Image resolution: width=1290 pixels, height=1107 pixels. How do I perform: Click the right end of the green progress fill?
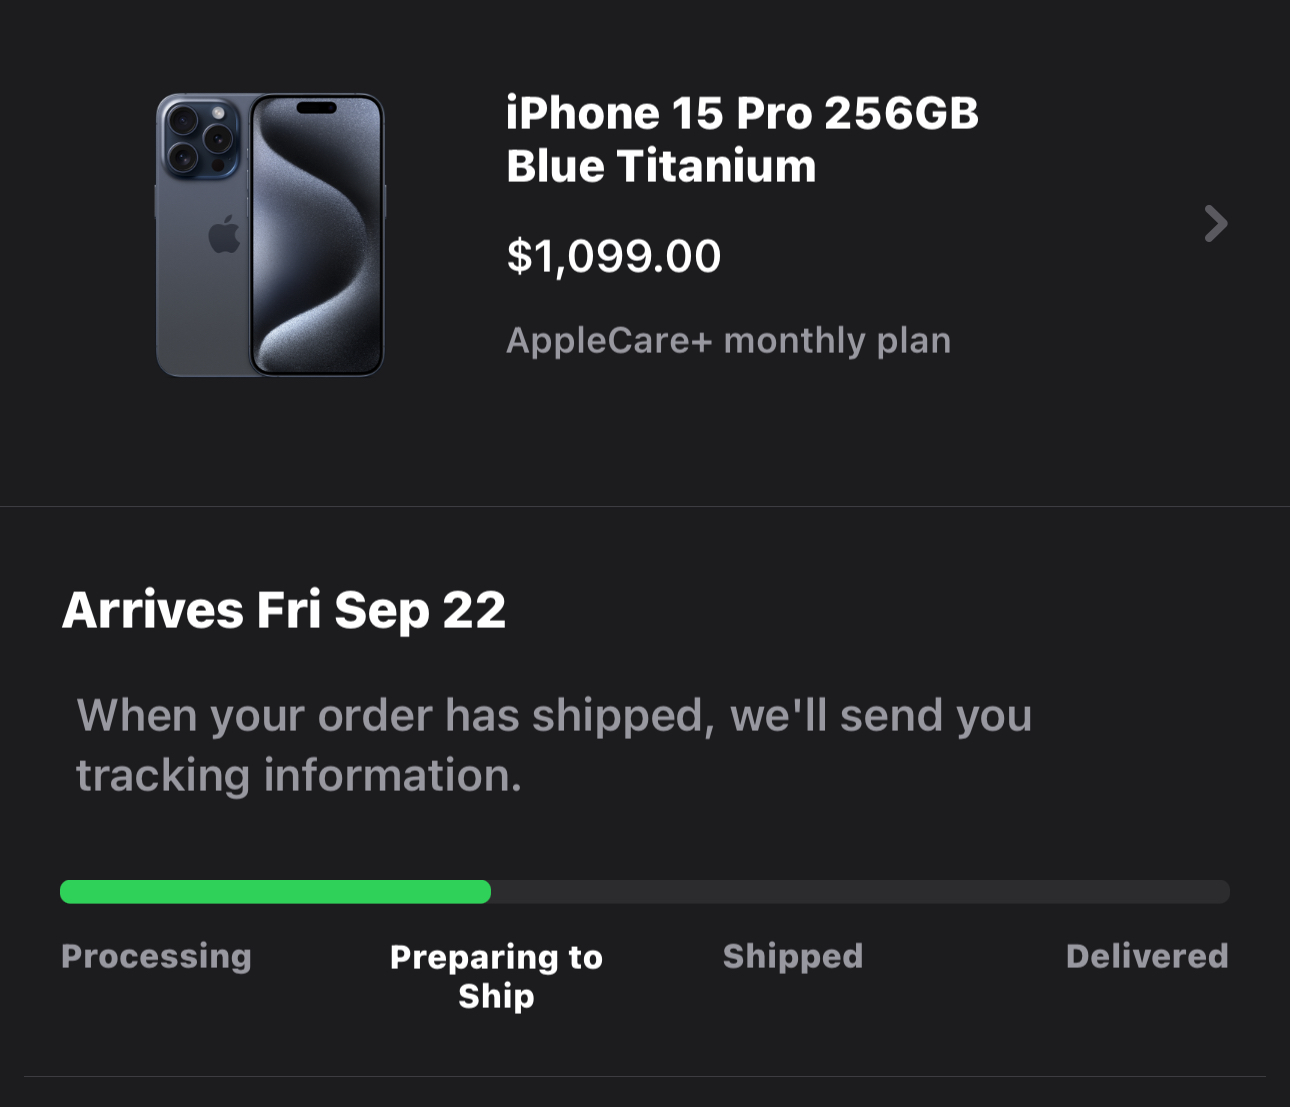484,892
